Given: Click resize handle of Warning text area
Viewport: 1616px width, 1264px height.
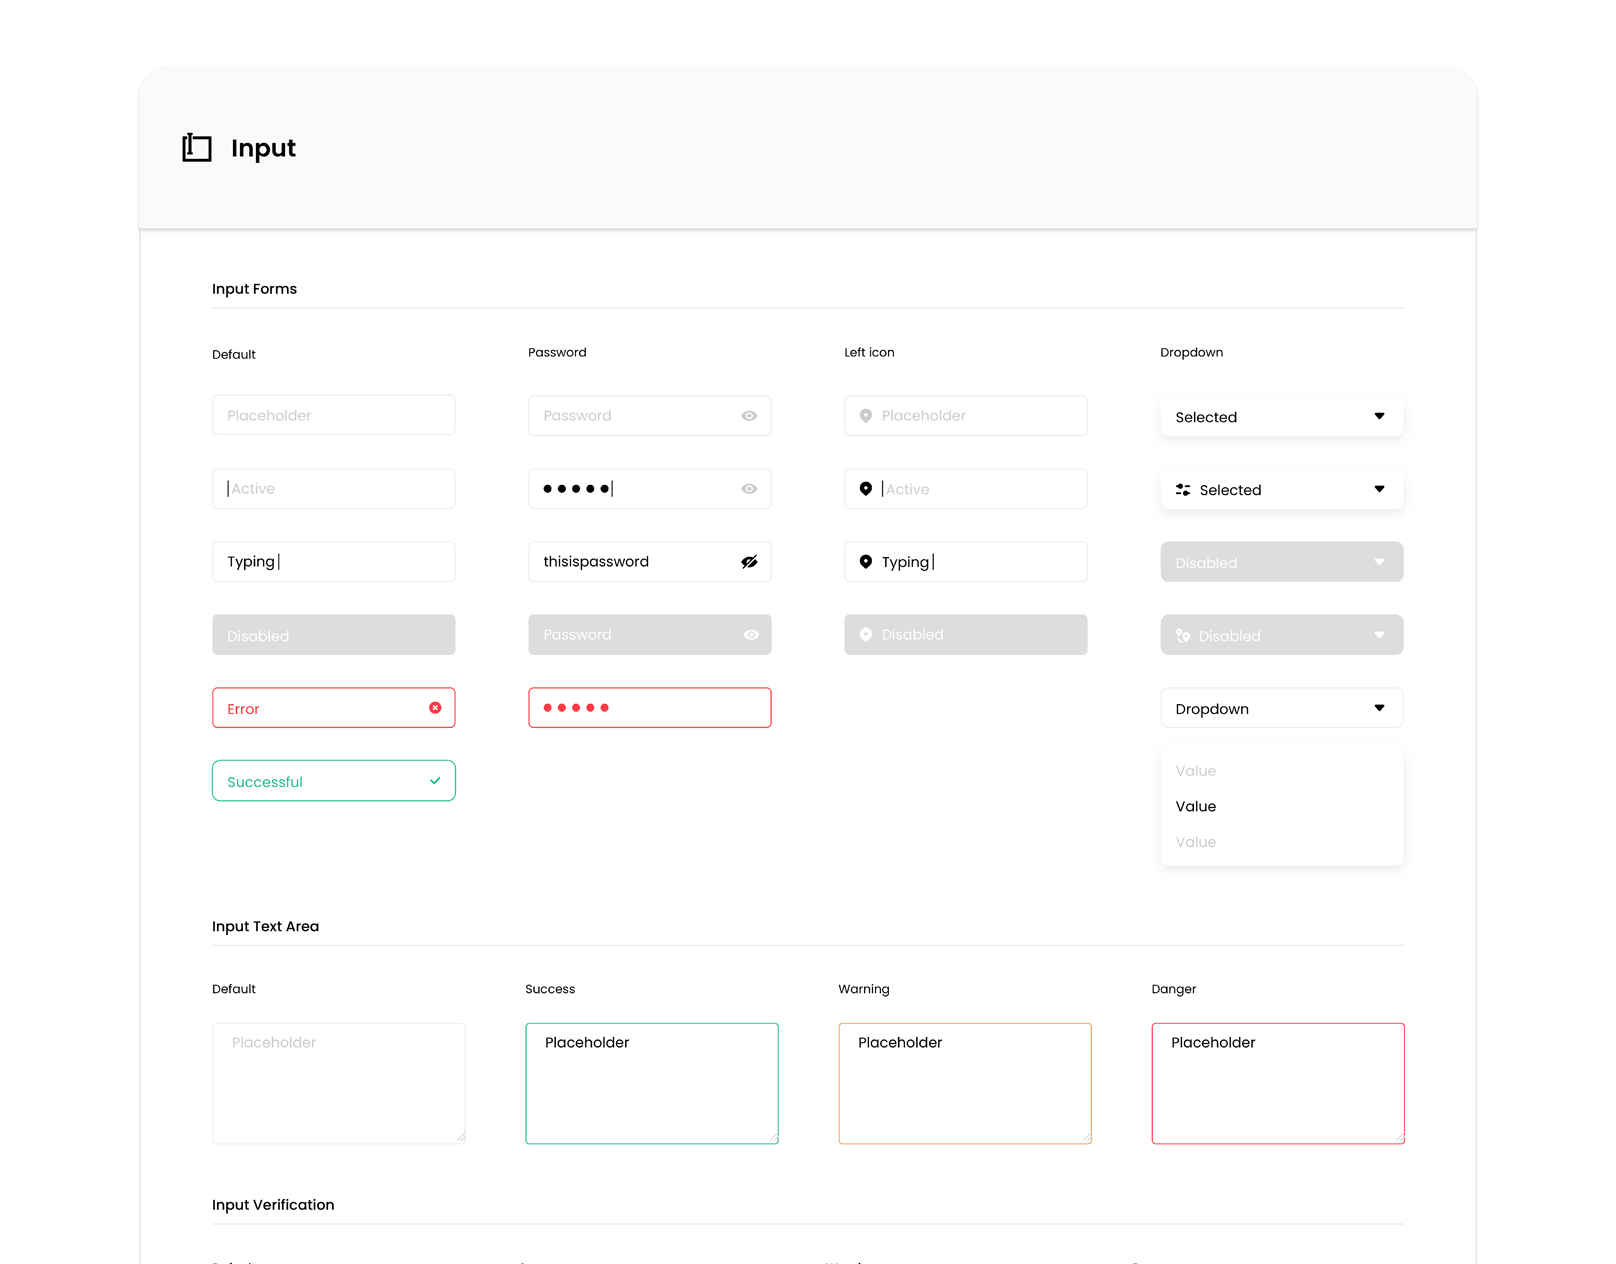Looking at the screenshot, I should [x=1087, y=1137].
